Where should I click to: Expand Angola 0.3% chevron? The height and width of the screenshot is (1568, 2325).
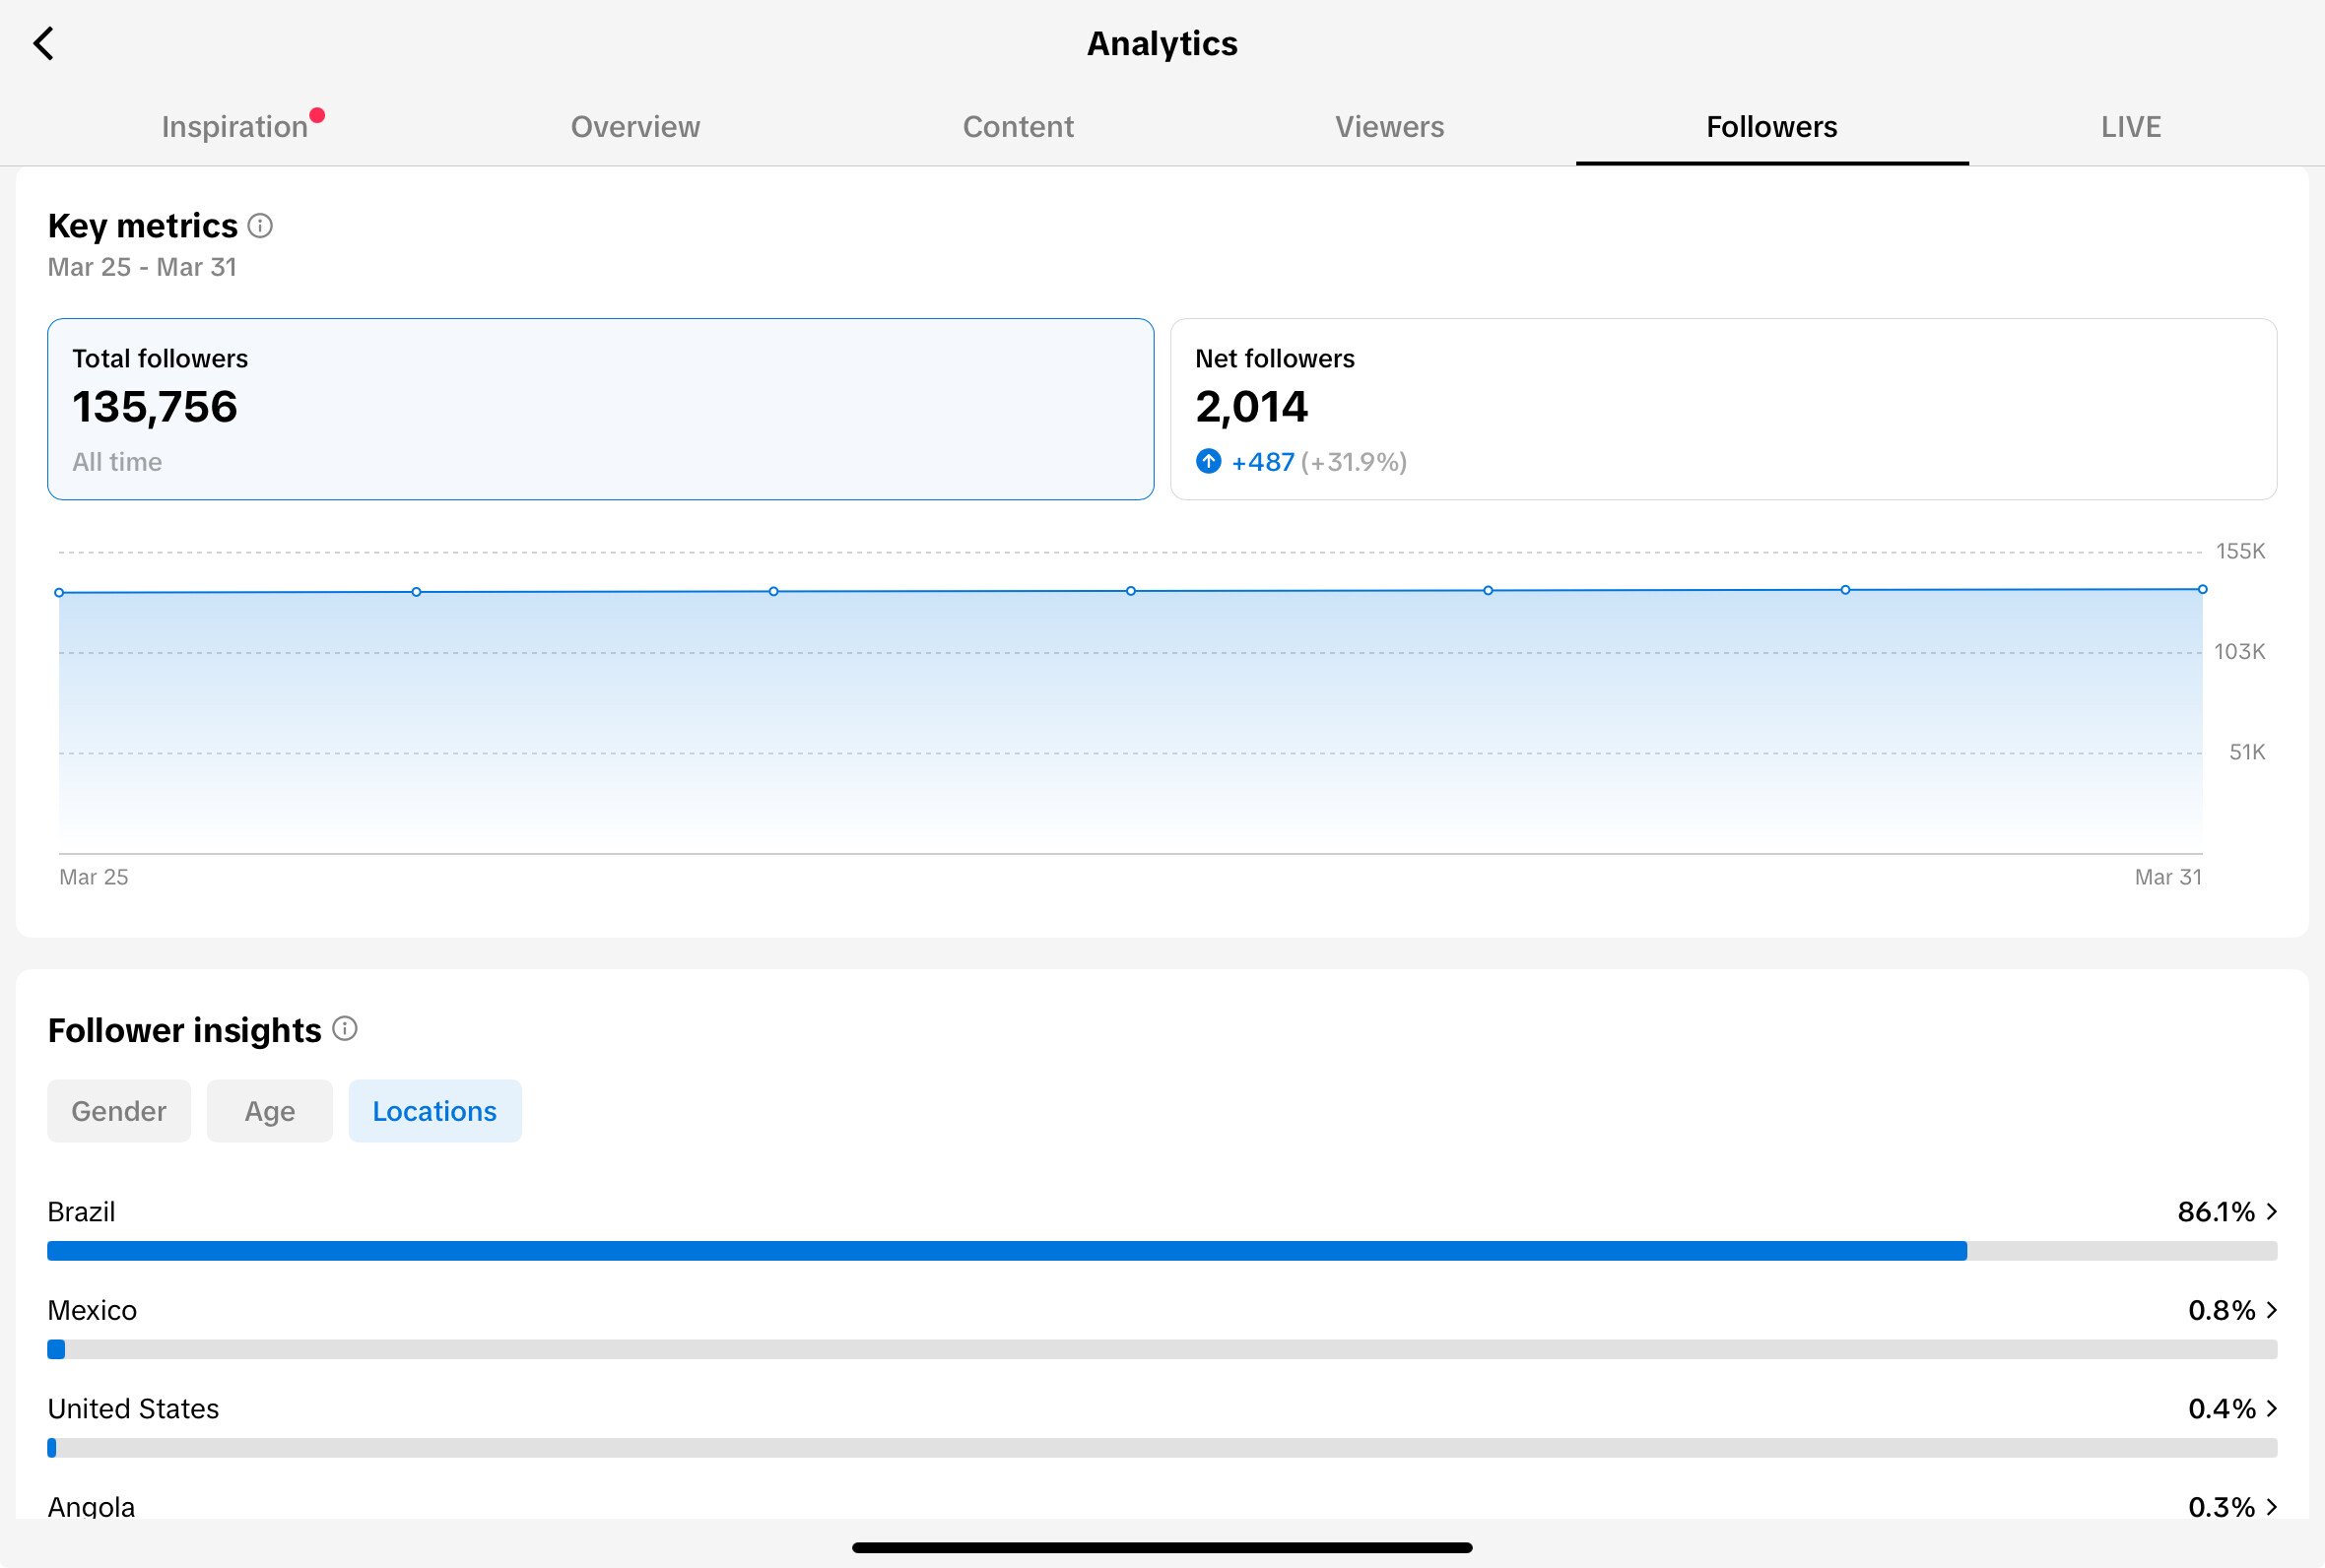point(2272,1507)
